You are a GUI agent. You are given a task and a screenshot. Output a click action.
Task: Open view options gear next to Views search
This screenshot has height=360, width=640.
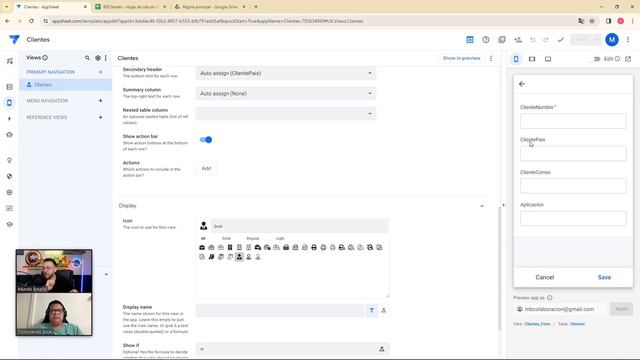click(x=98, y=58)
